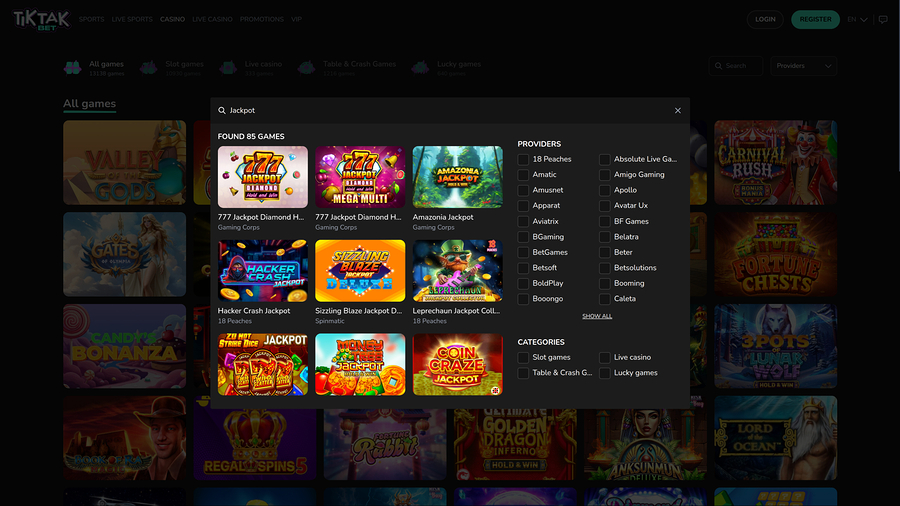The height and width of the screenshot is (506, 900).
Task: Check the Live casino category checkbox
Action: click(604, 357)
